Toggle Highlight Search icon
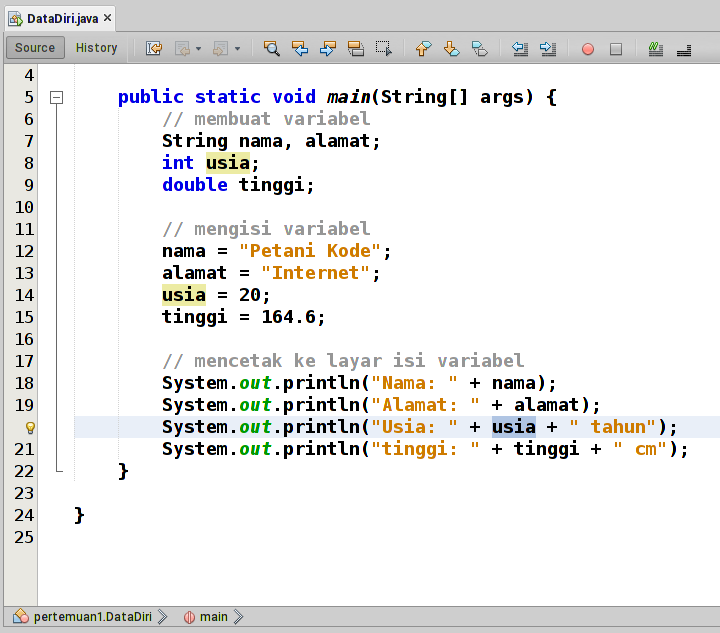The image size is (720, 633). (x=356, y=48)
